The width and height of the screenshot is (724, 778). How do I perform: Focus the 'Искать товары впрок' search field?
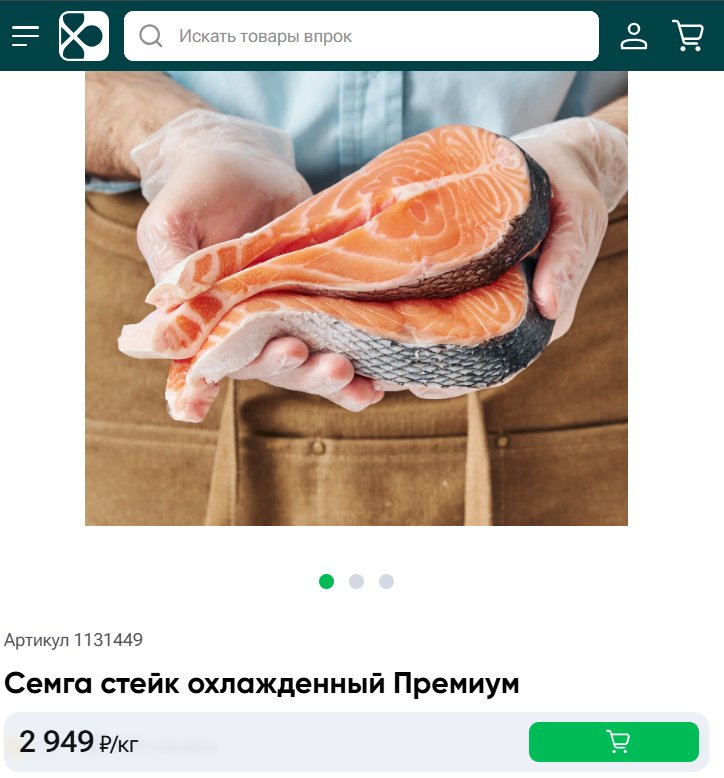[x=361, y=36]
